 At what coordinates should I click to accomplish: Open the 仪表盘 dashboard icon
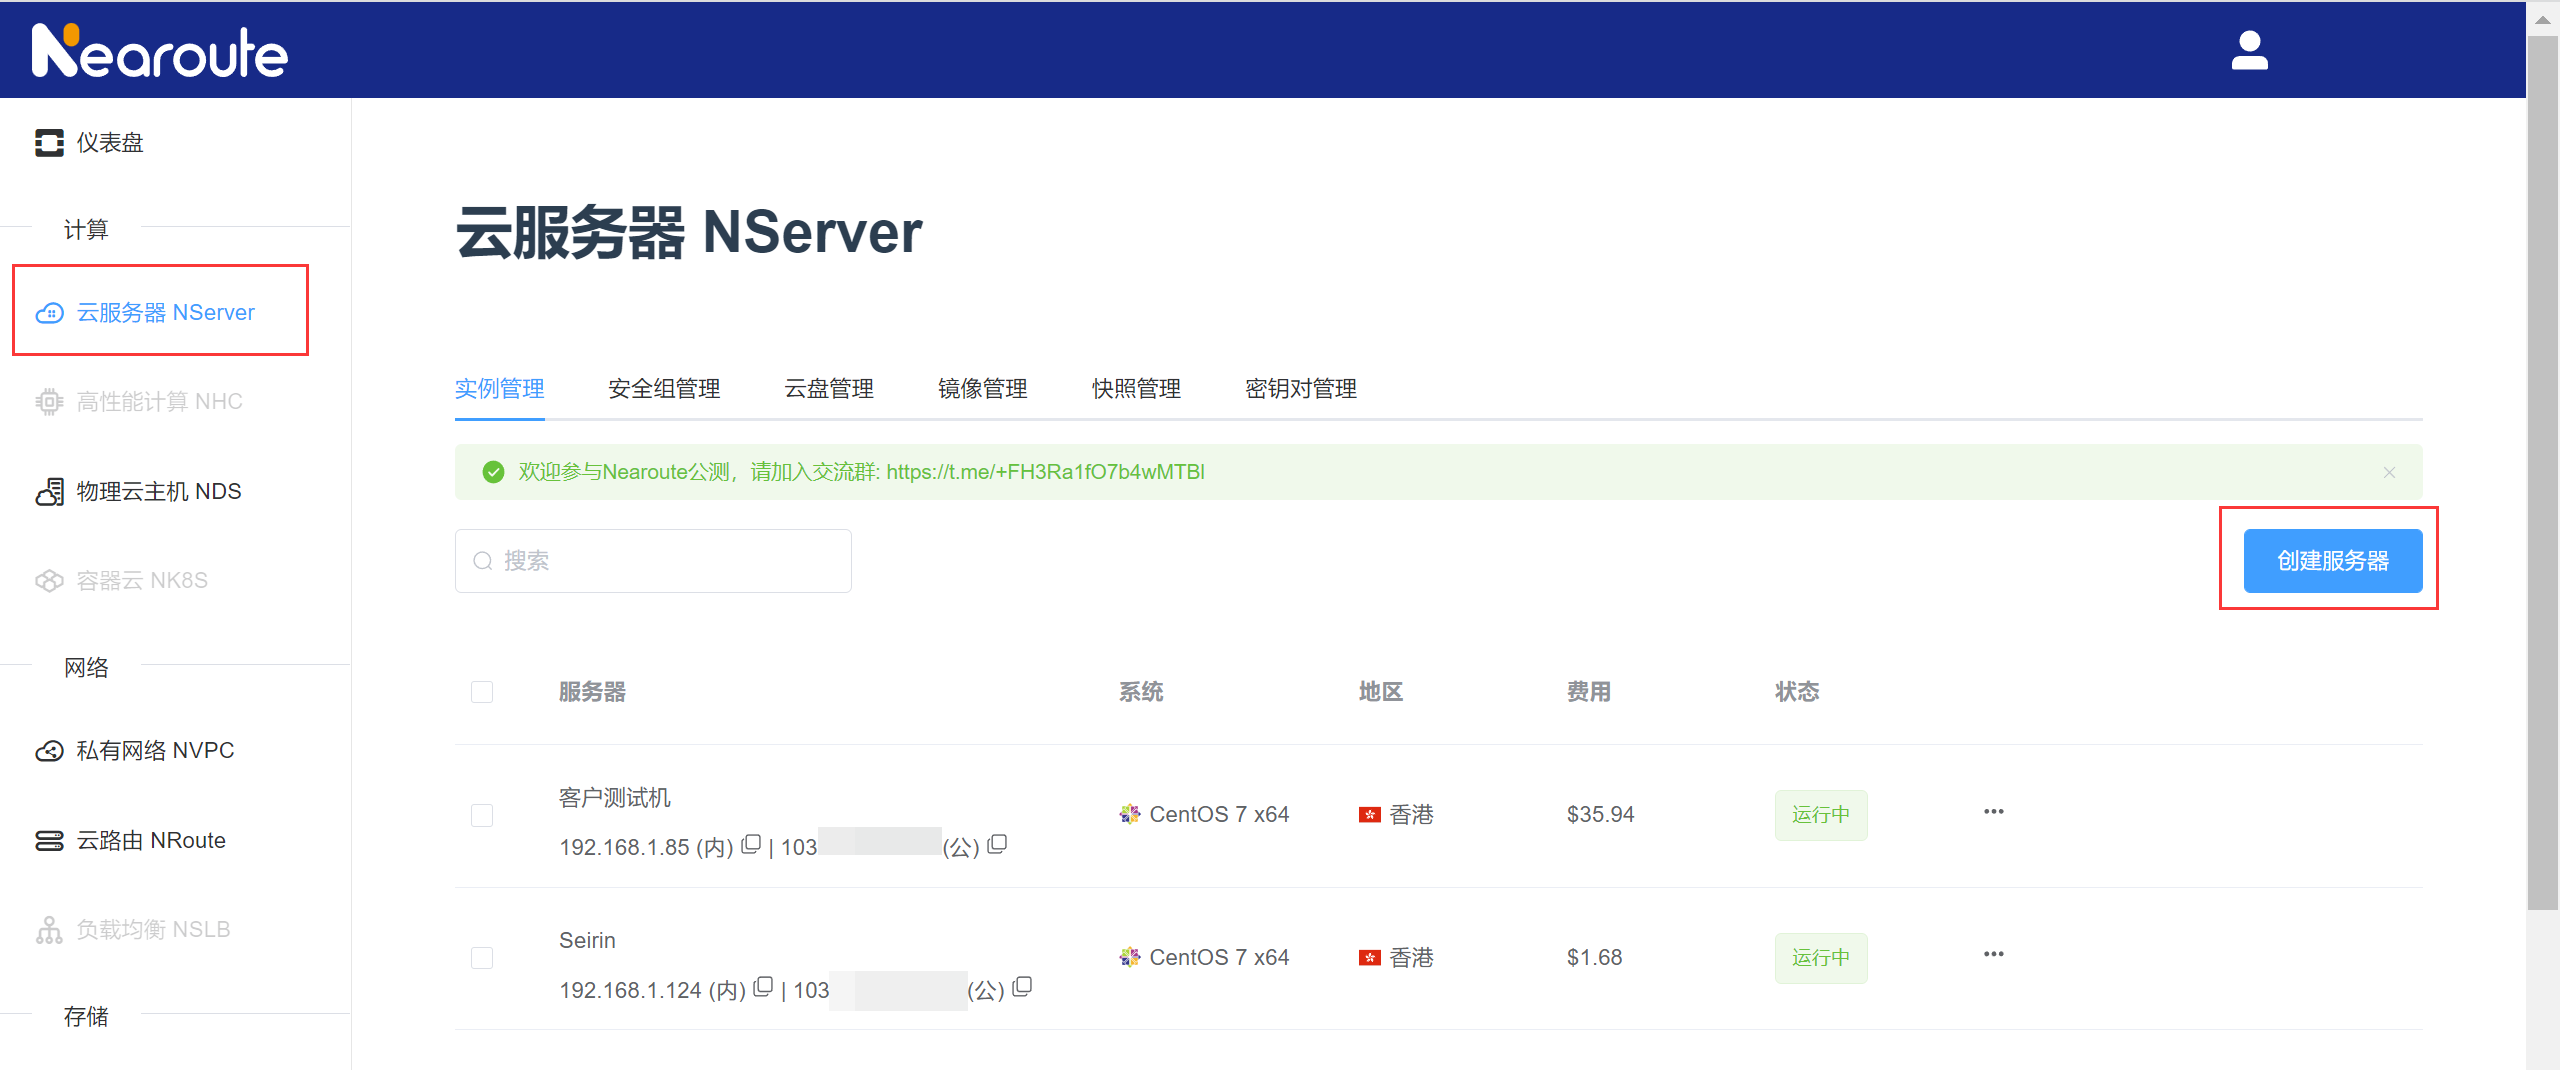pos(49,143)
